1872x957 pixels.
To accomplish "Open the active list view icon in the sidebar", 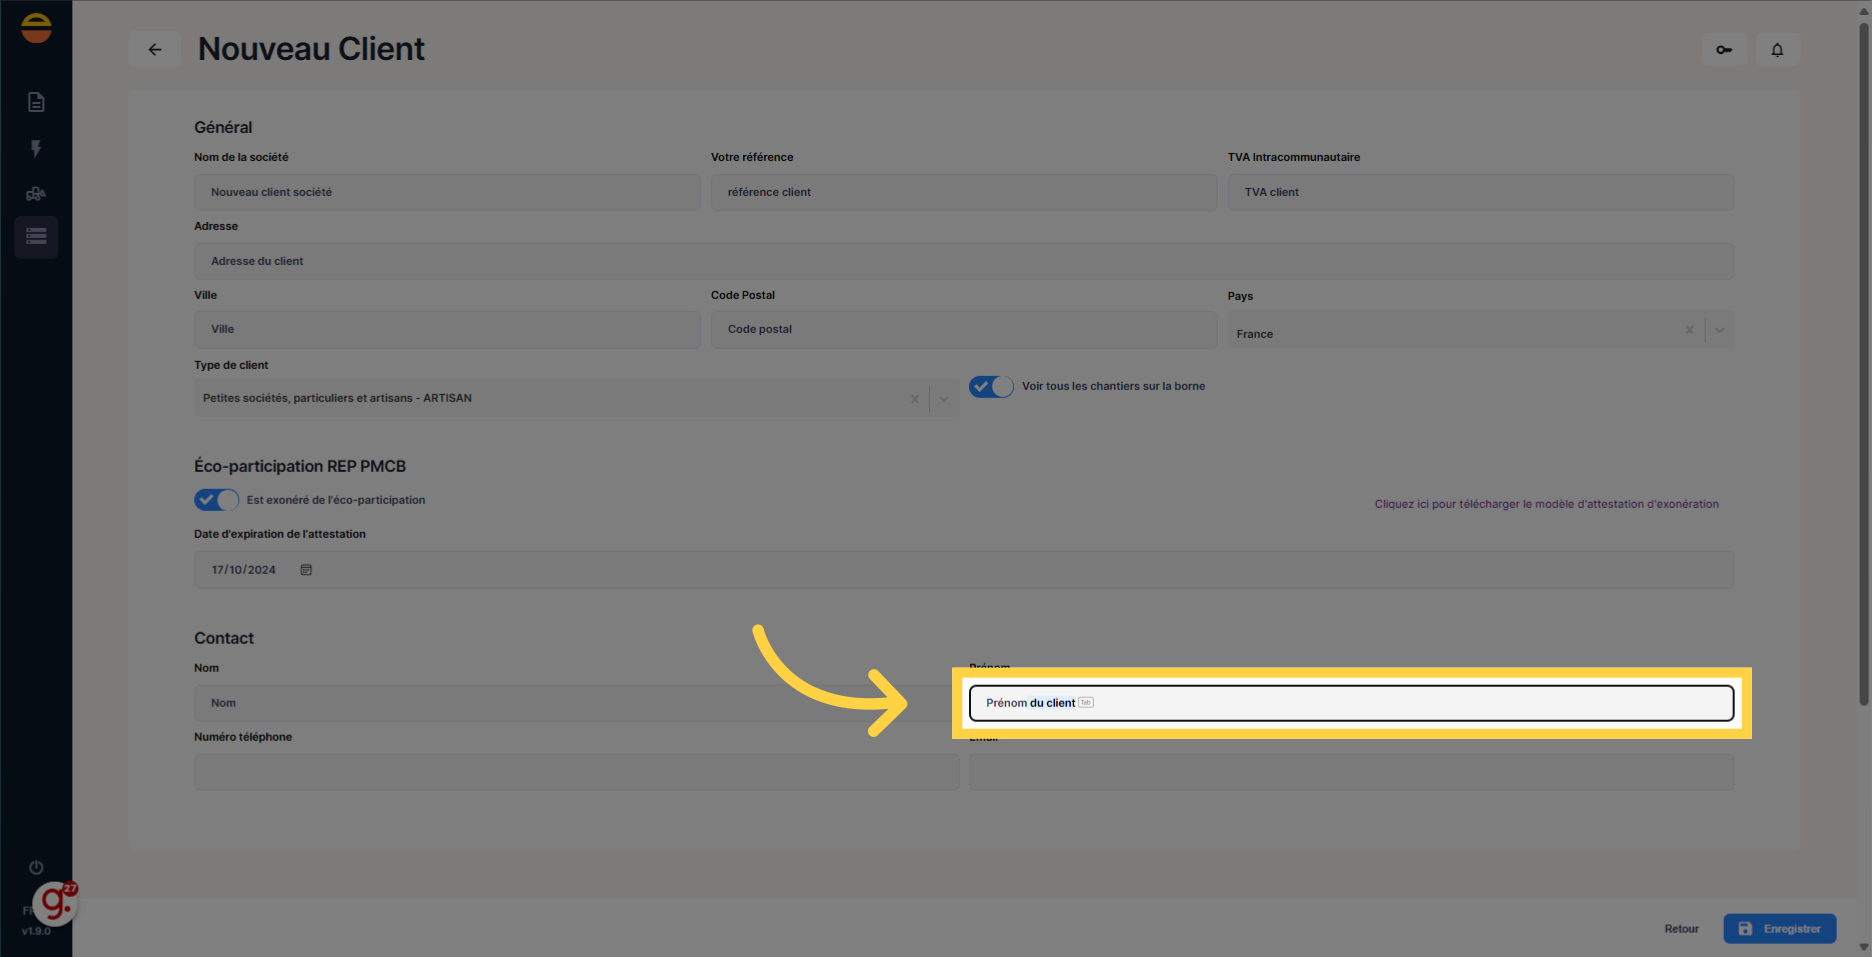I will click(x=36, y=237).
